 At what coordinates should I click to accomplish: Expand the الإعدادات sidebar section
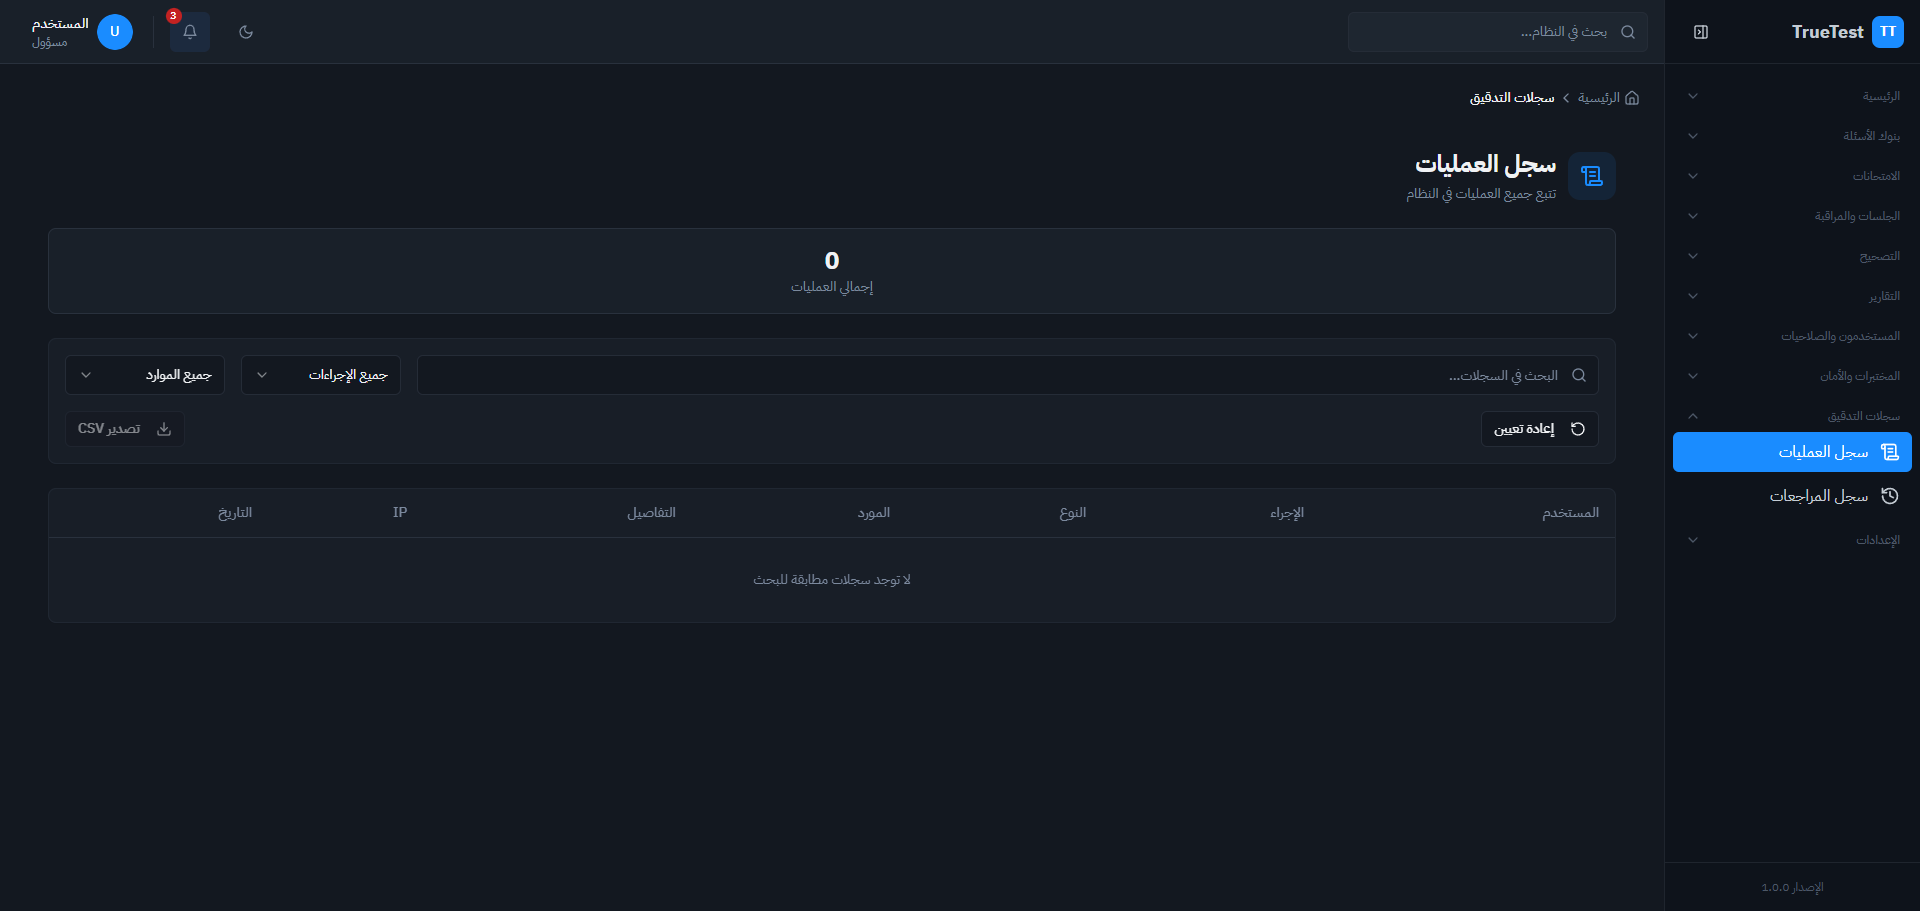coord(1792,540)
